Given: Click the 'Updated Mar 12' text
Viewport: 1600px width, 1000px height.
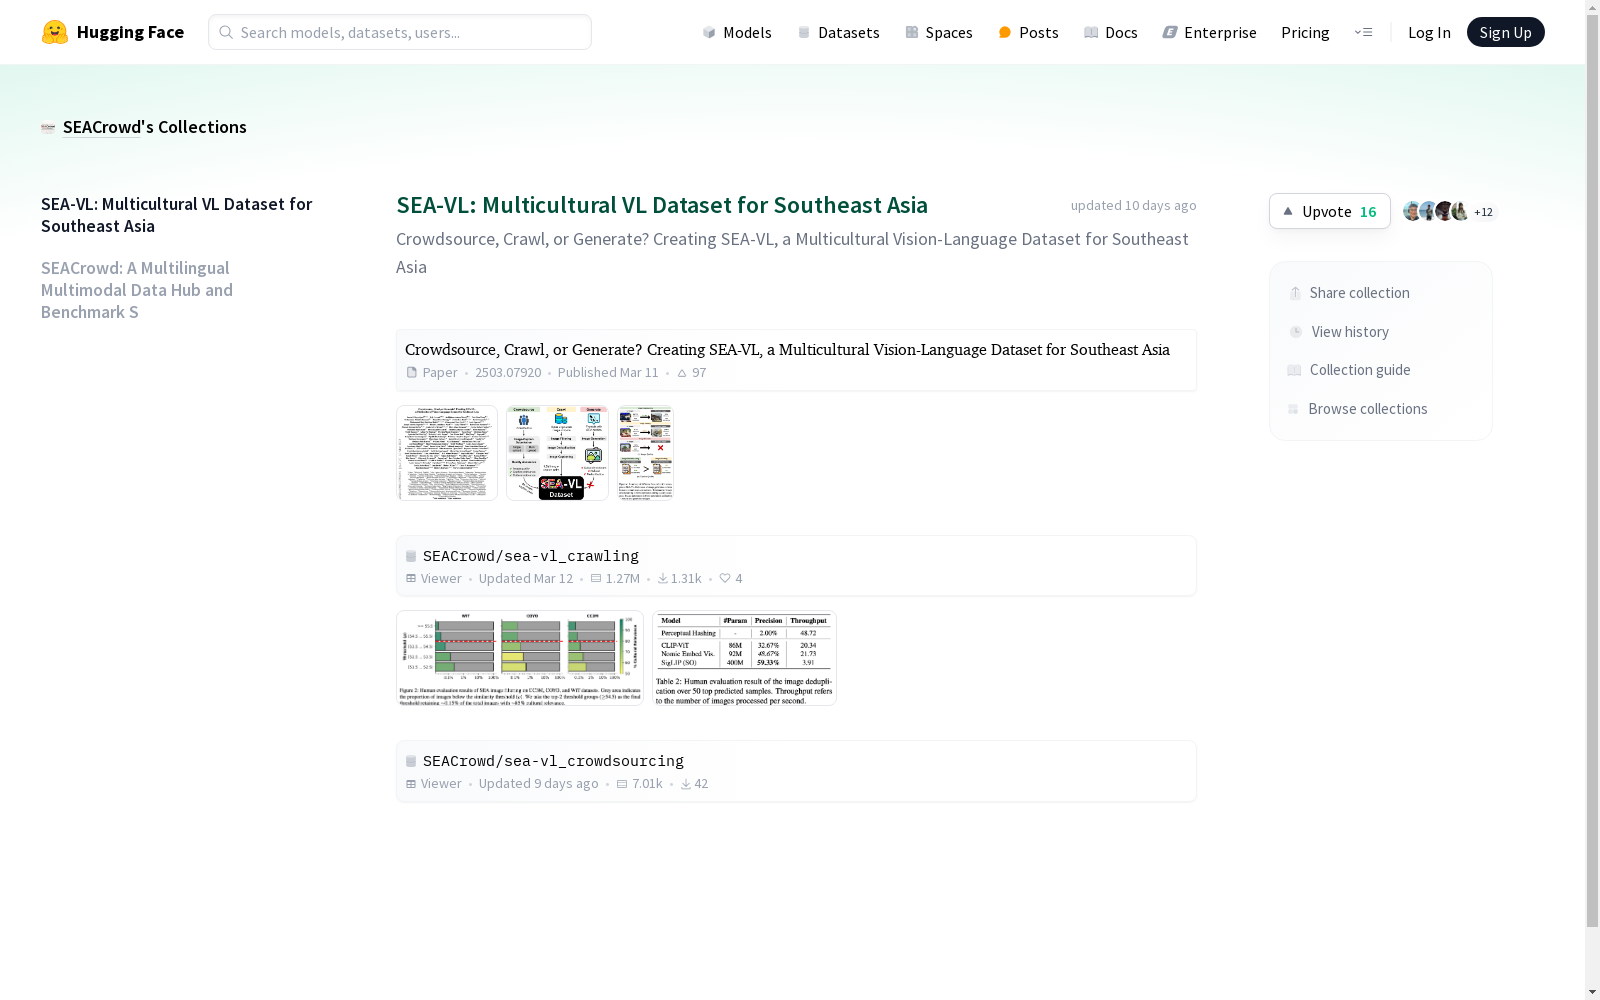Looking at the screenshot, I should coord(526,578).
